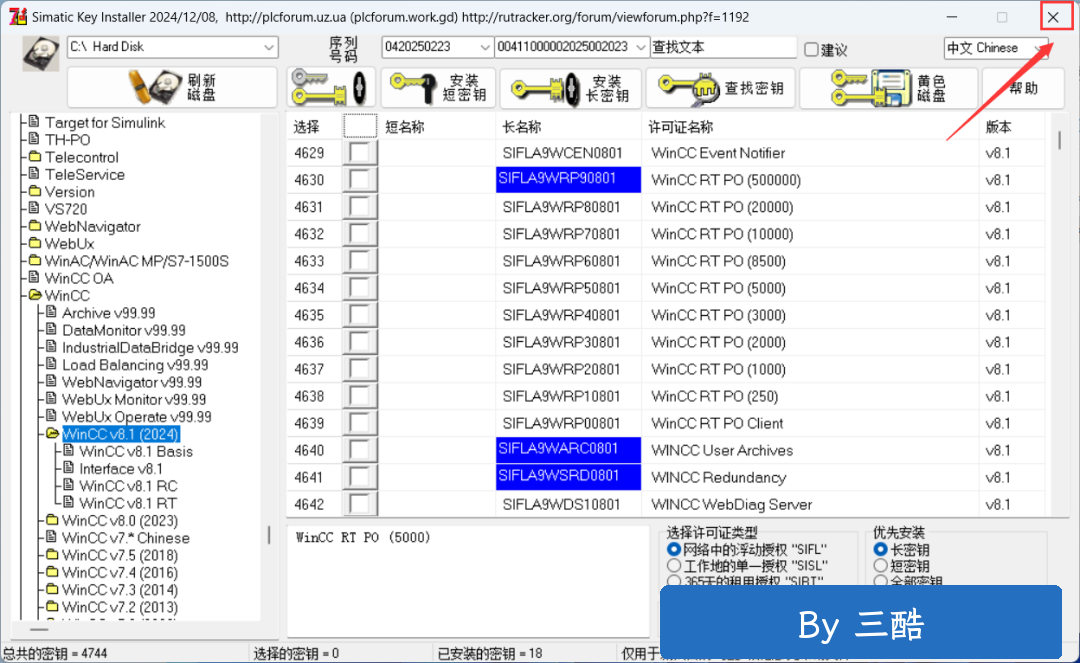1080x663 pixels.
Task: Click the document icon beside Load Balancing v99.99
Action: (x=51, y=364)
